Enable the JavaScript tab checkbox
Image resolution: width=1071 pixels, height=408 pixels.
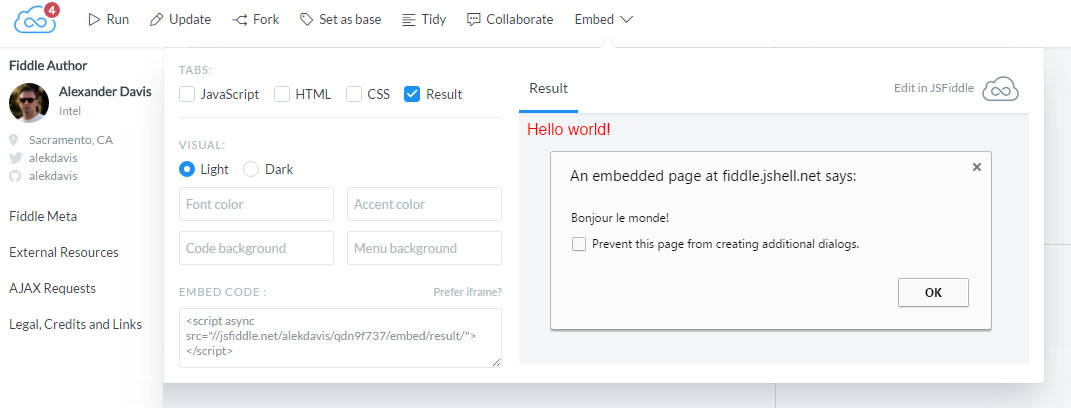point(187,94)
